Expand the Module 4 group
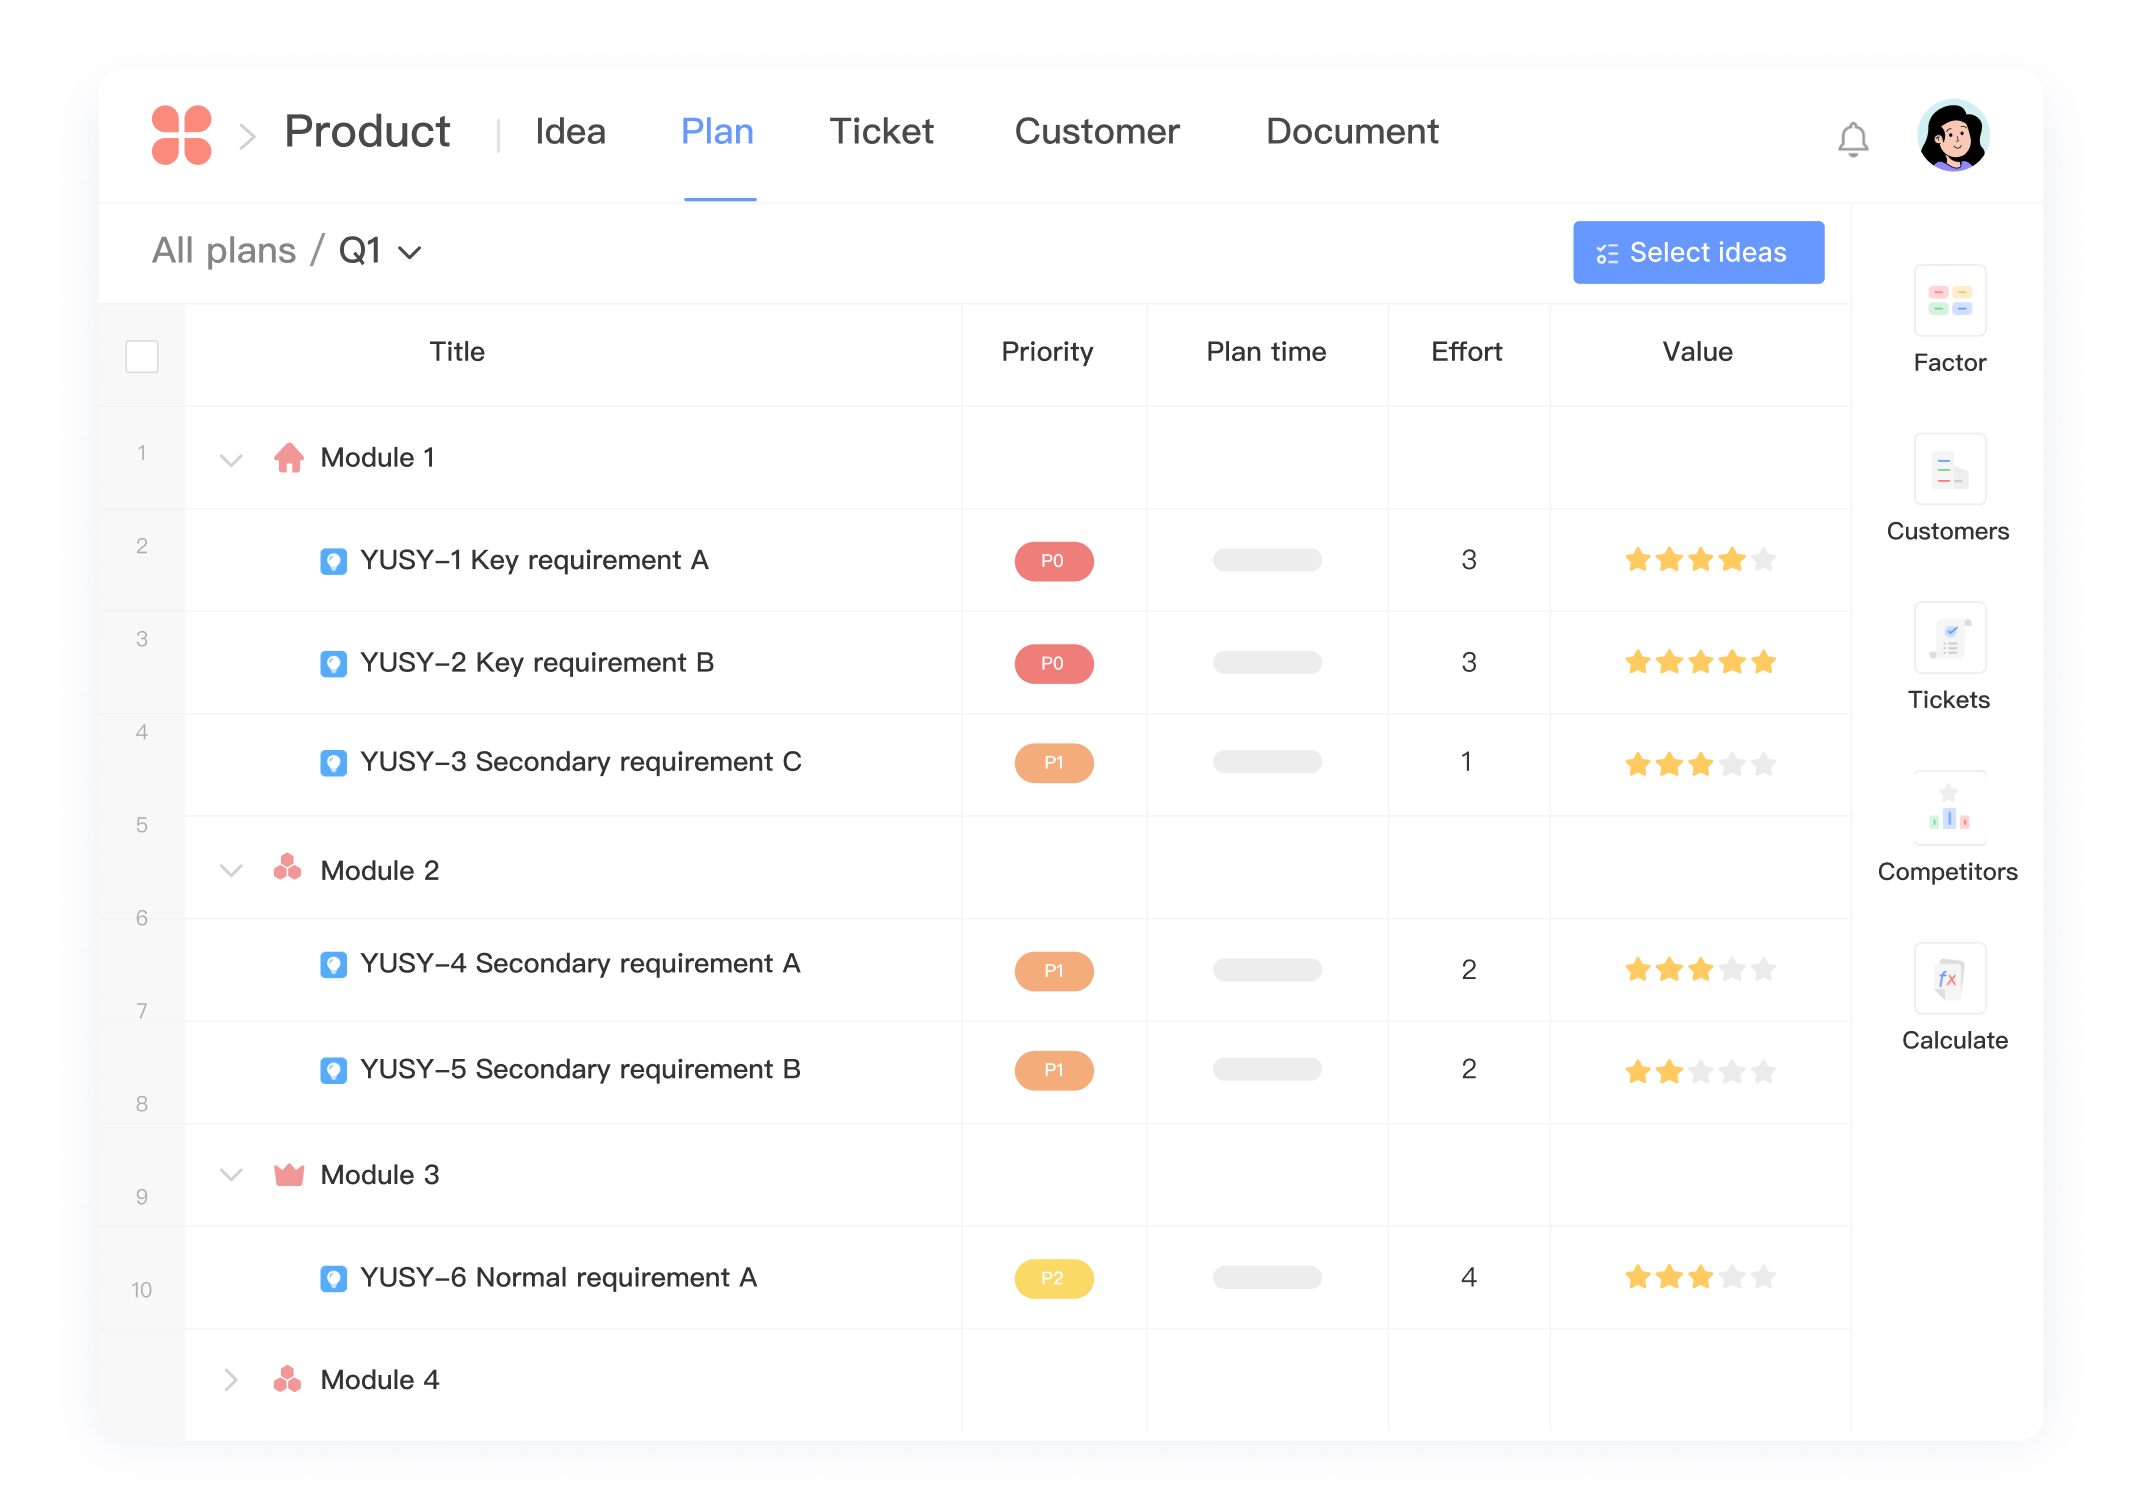Screen dimensions: 2142x1503 (x=230, y=1381)
